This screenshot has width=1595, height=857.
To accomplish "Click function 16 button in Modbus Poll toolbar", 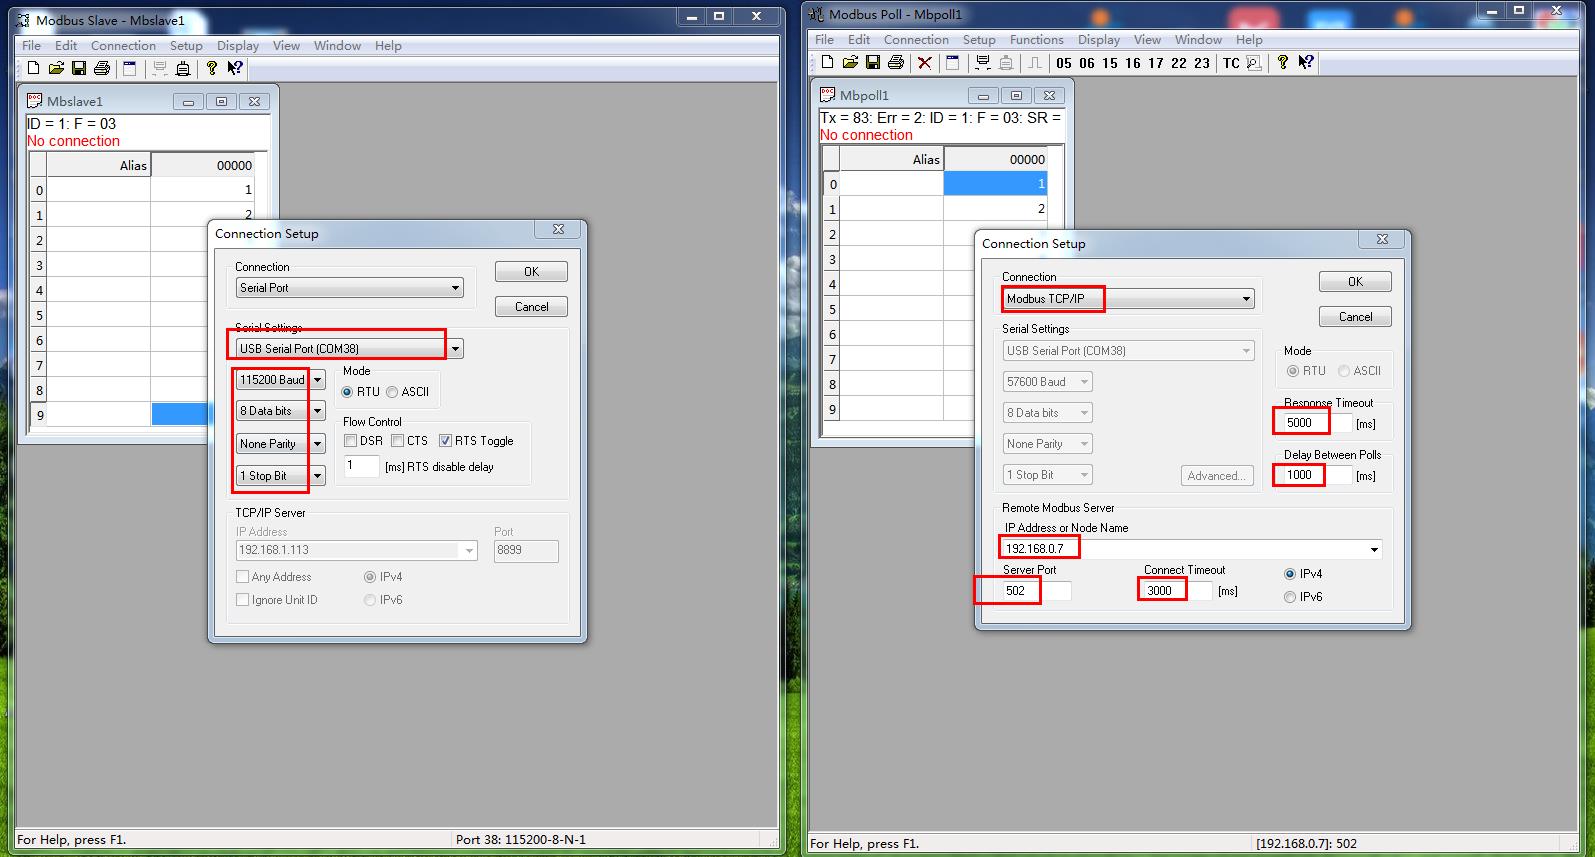I will pyautogui.click(x=1133, y=63).
